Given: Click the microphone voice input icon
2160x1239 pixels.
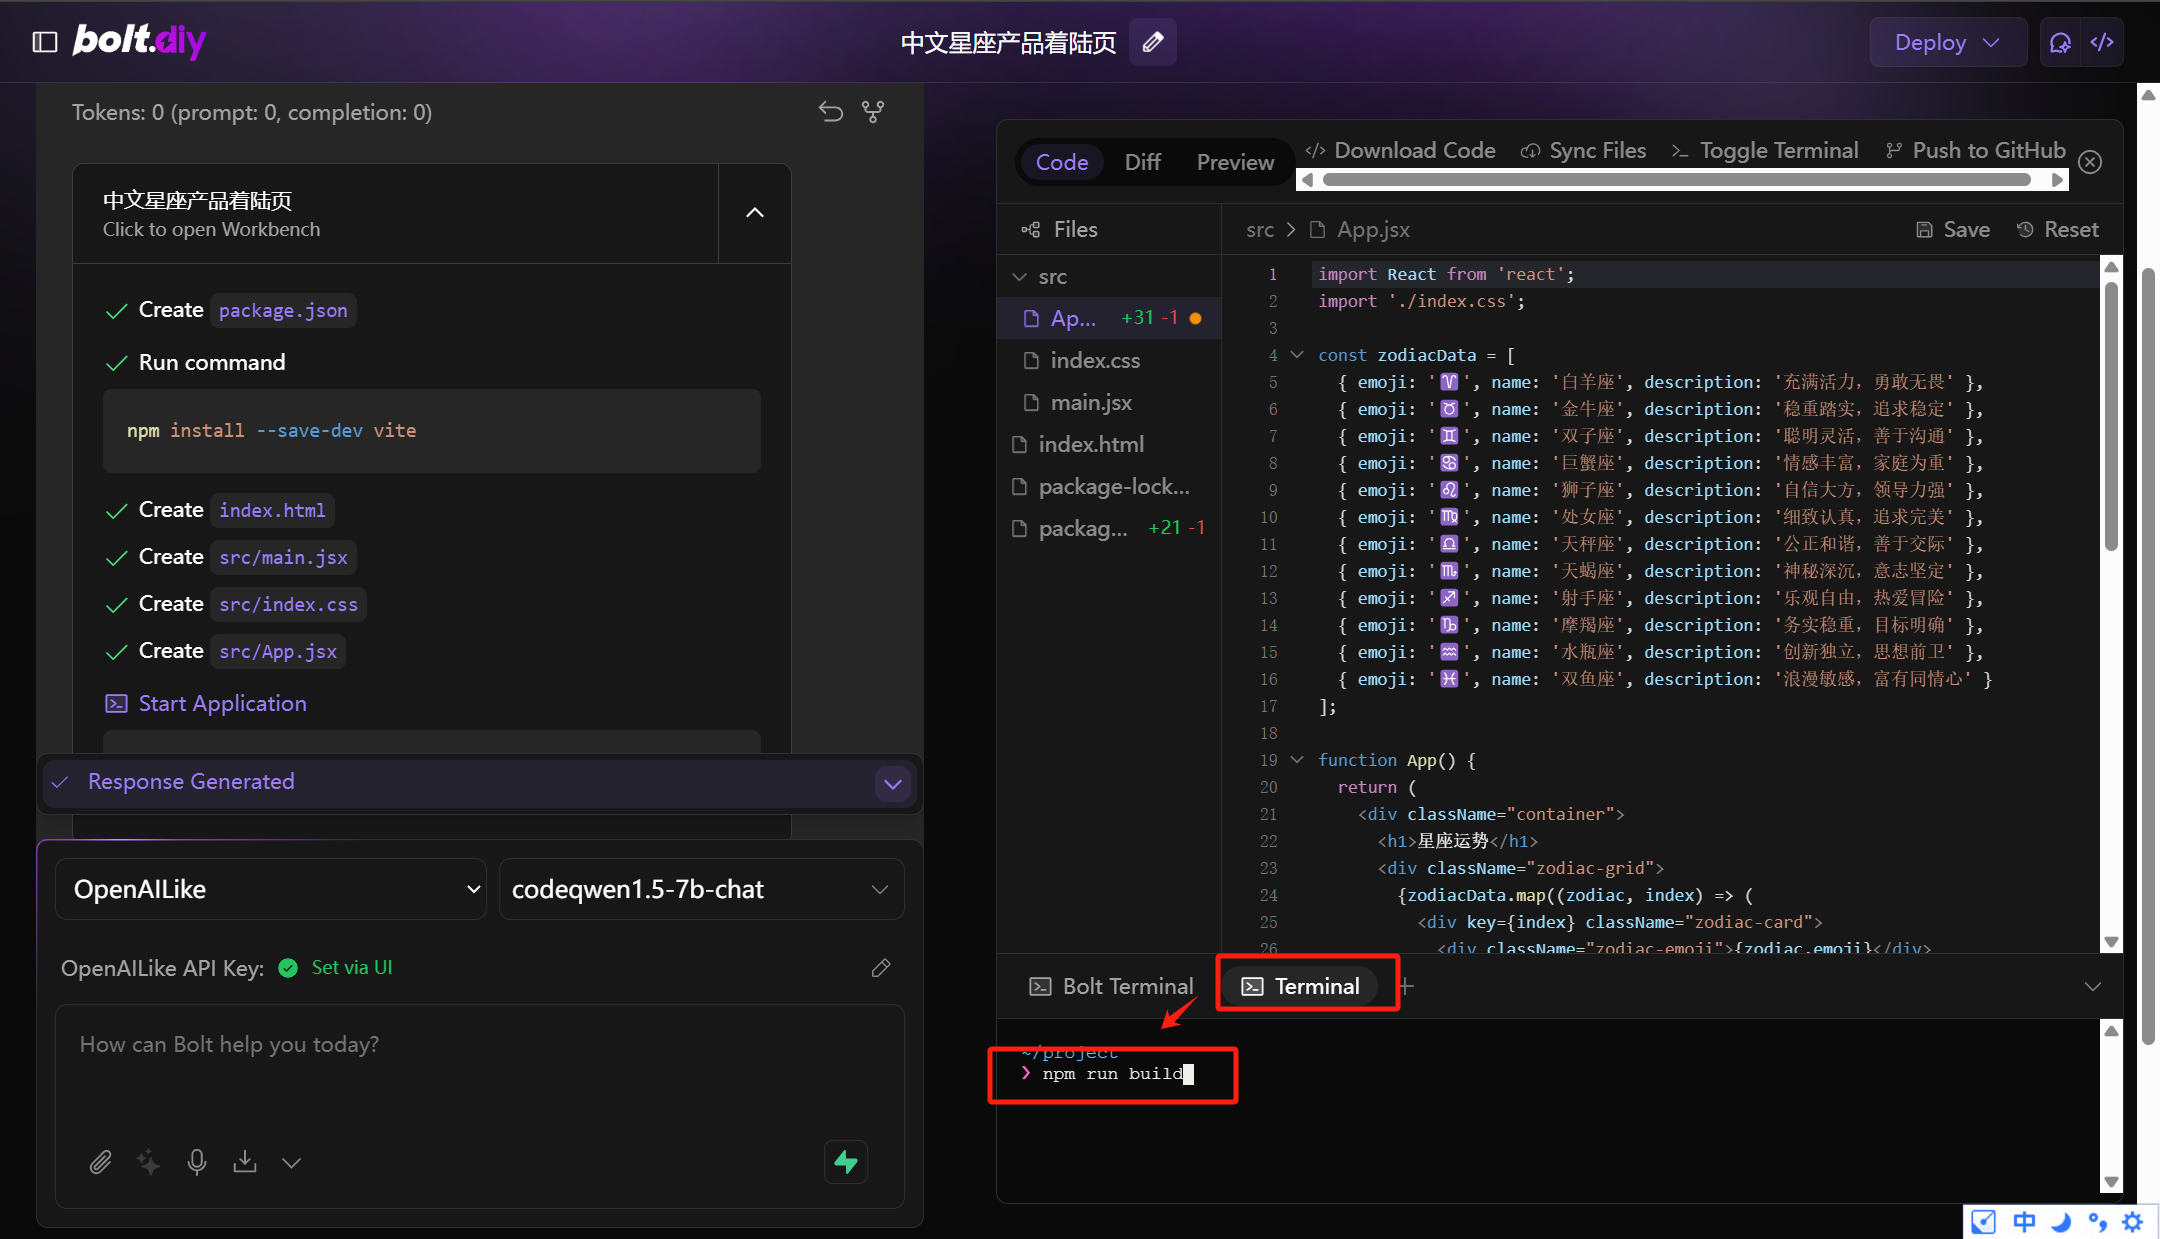Looking at the screenshot, I should pyautogui.click(x=197, y=1162).
